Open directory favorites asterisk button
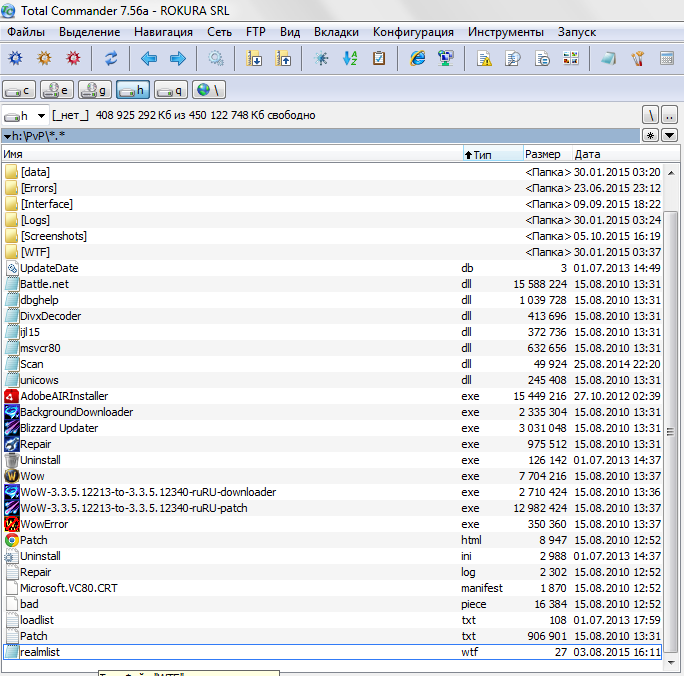This screenshot has width=684, height=676. point(650,136)
